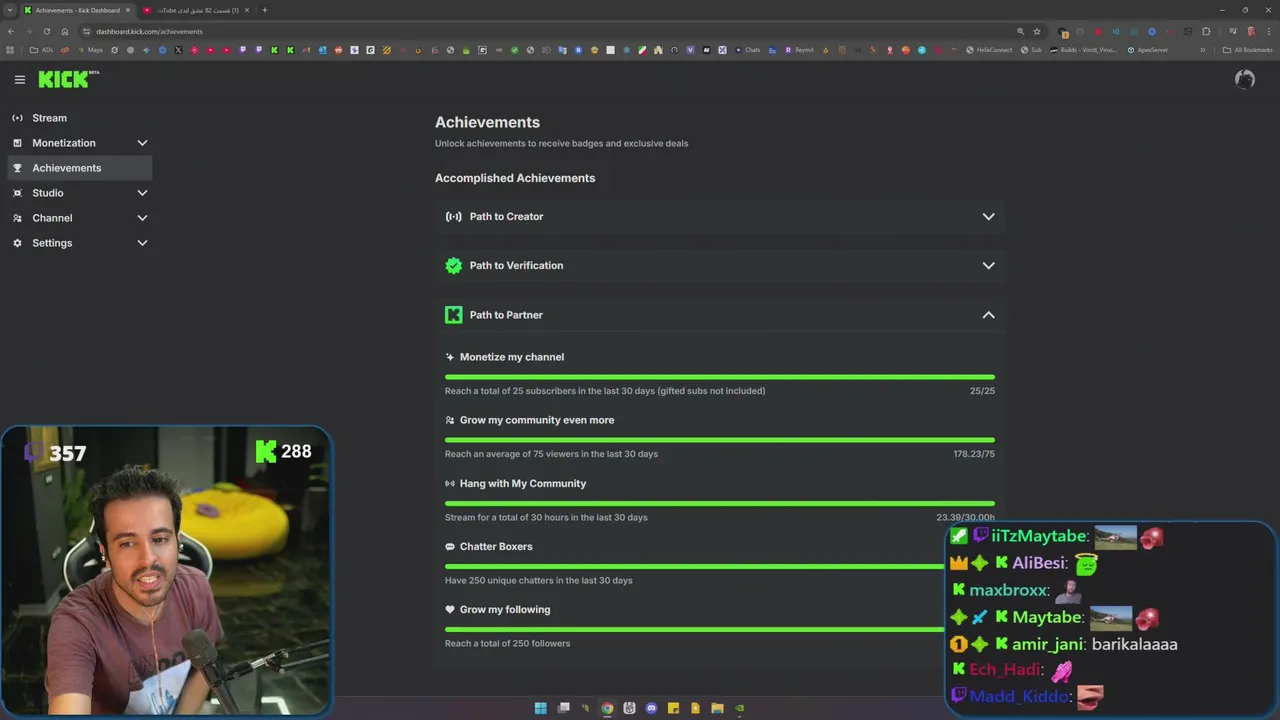Open Chrome from the taskbar
The height and width of the screenshot is (720, 1280).
(607, 708)
